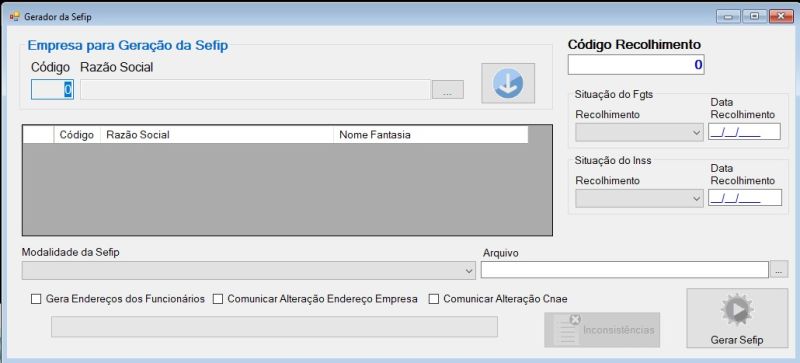Maximize the Gerador da Sefip window
This screenshot has height=363, width=800.
(754, 17)
